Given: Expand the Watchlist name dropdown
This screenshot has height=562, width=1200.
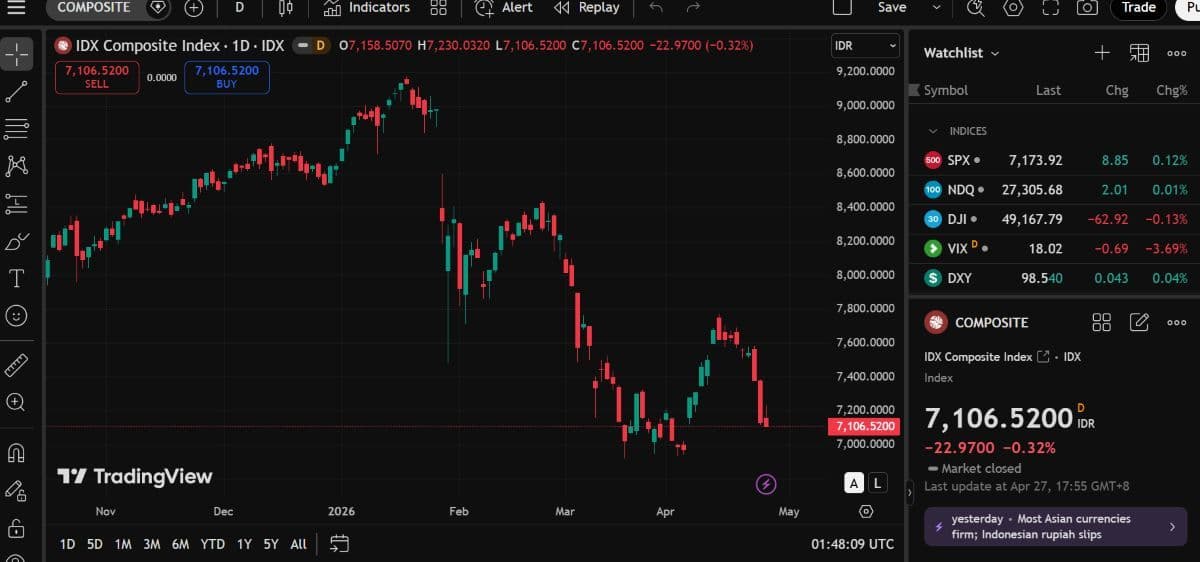Looking at the screenshot, I should point(961,53).
